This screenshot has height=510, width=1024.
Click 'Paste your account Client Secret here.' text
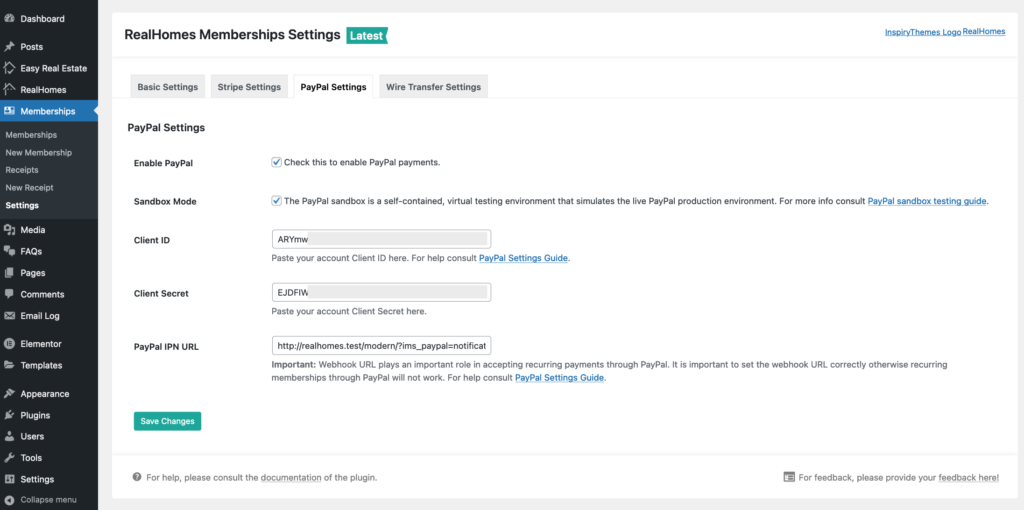[349, 311]
